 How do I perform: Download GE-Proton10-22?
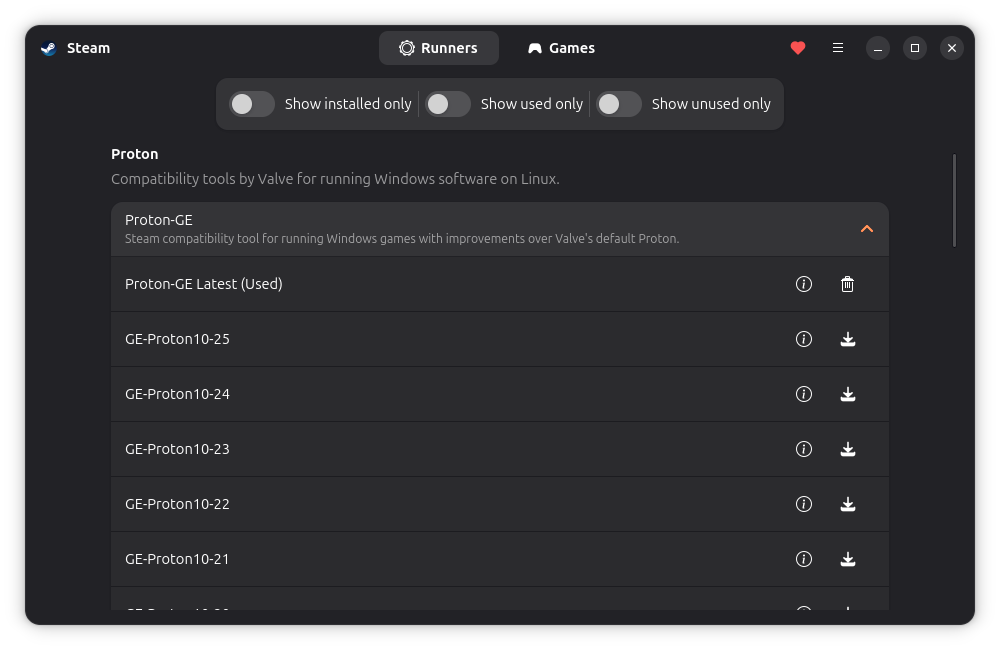click(847, 504)
